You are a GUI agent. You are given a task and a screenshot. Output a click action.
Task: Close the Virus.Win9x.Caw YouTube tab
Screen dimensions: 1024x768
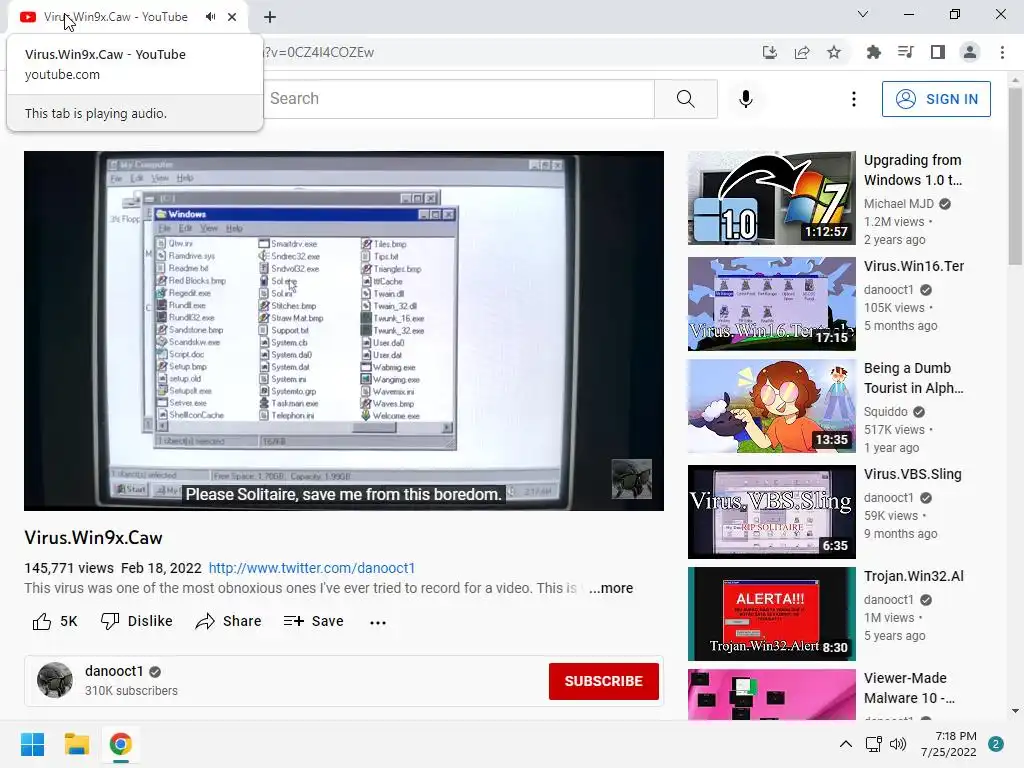(x=232, y=17)
